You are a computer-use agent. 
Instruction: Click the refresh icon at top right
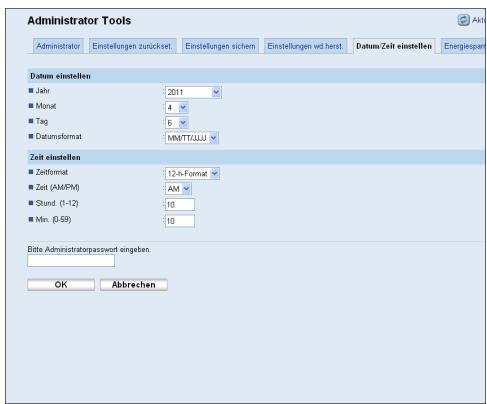click(x=463, y=20)
